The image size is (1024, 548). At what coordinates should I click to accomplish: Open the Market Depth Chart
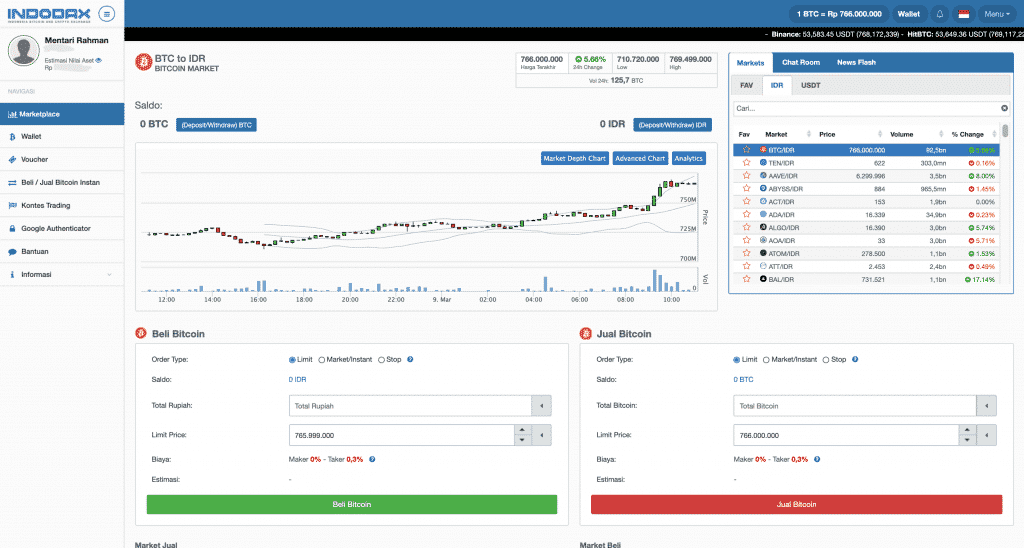pos(574,158)
